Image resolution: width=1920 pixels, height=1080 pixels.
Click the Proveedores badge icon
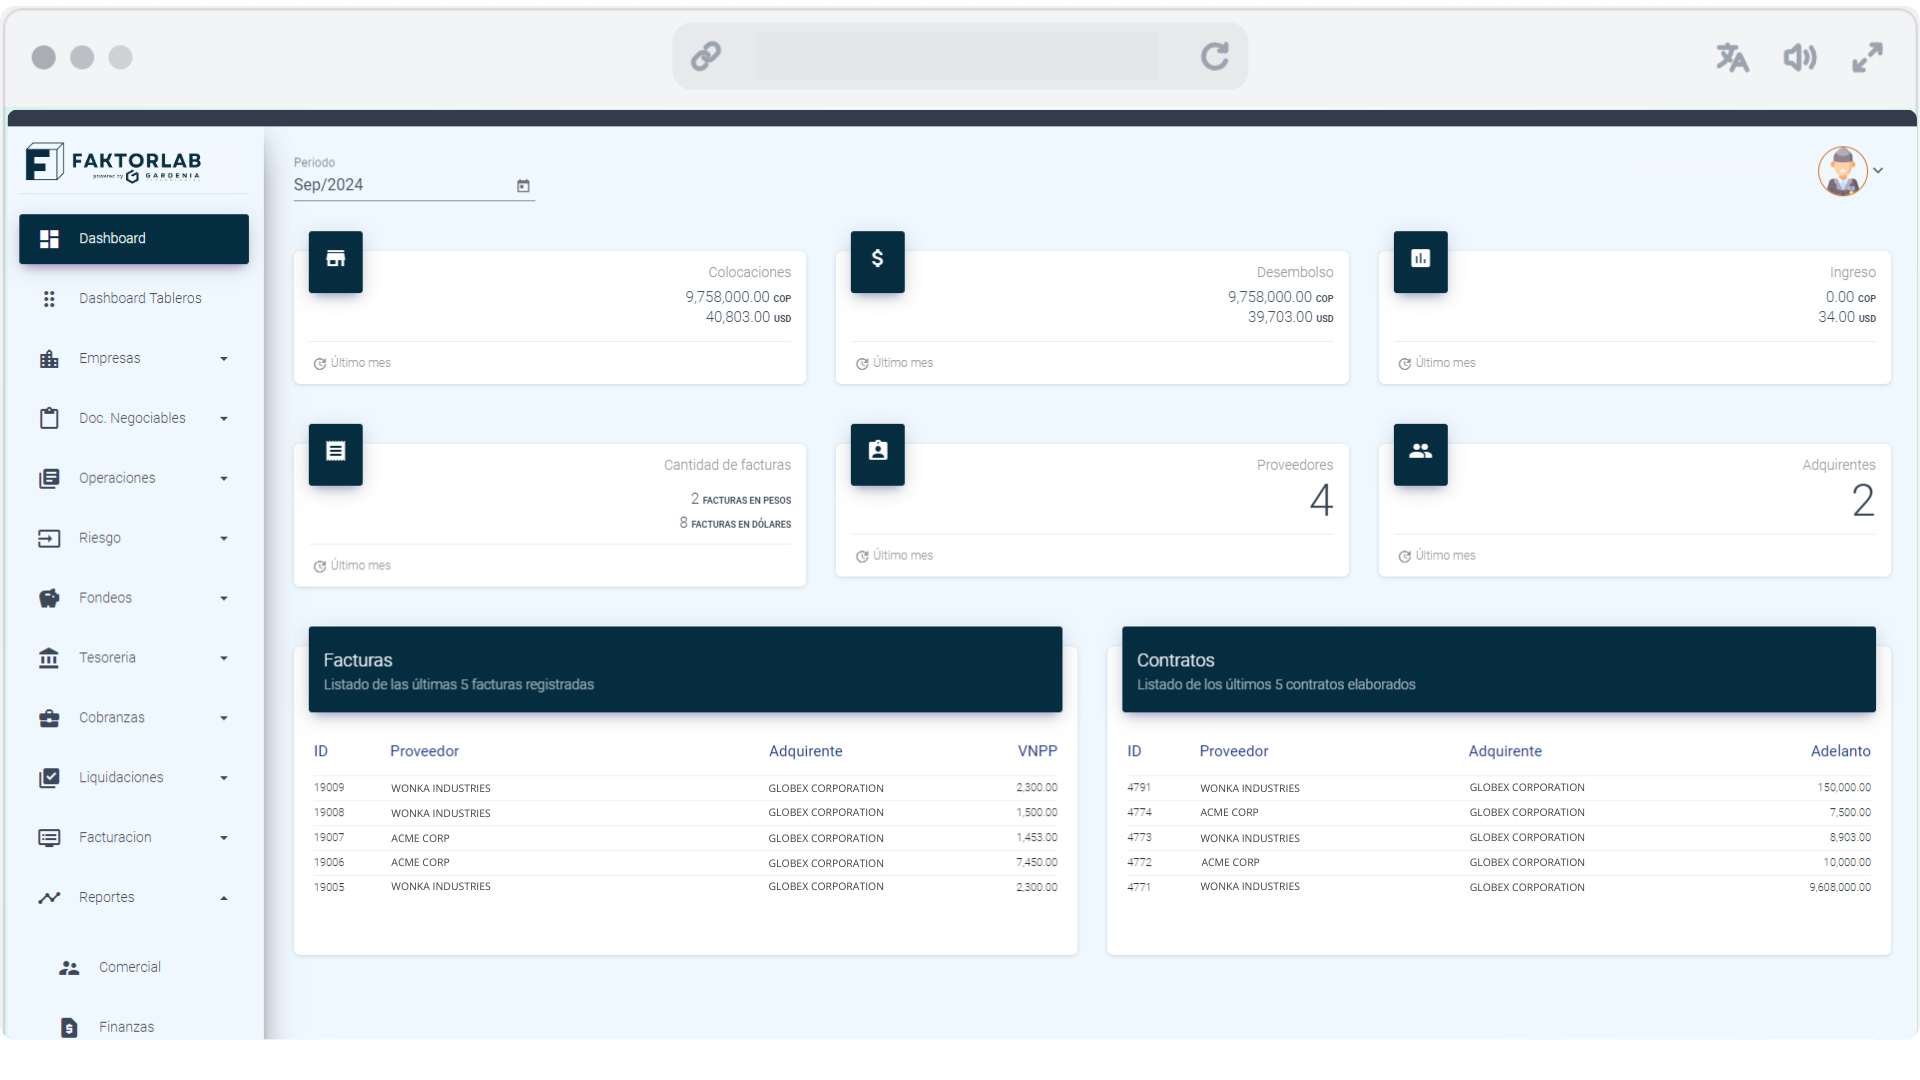(877, 454)
